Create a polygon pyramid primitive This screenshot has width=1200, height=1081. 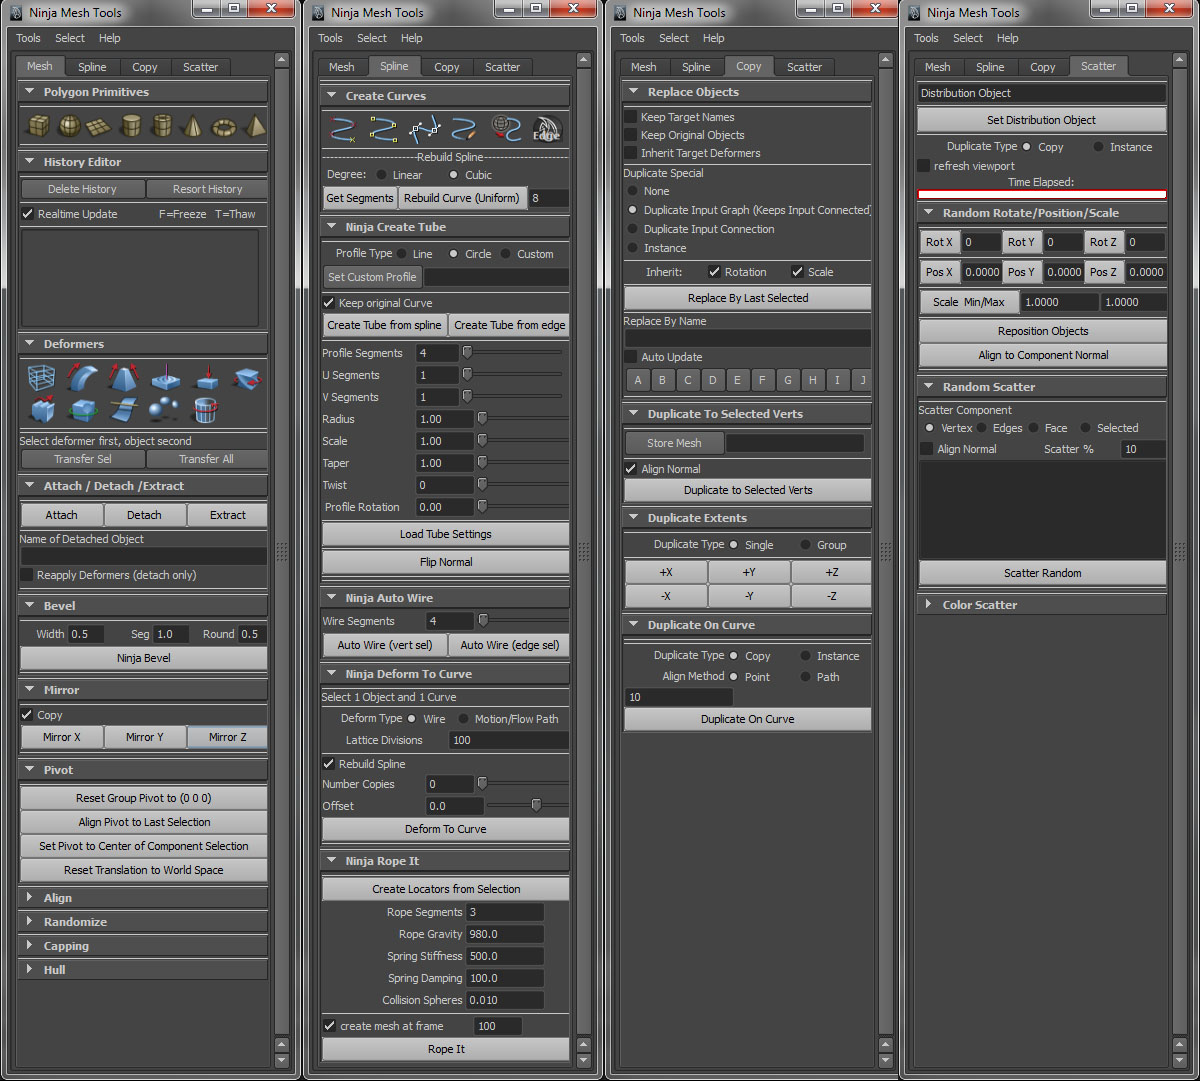coord(254,126)
